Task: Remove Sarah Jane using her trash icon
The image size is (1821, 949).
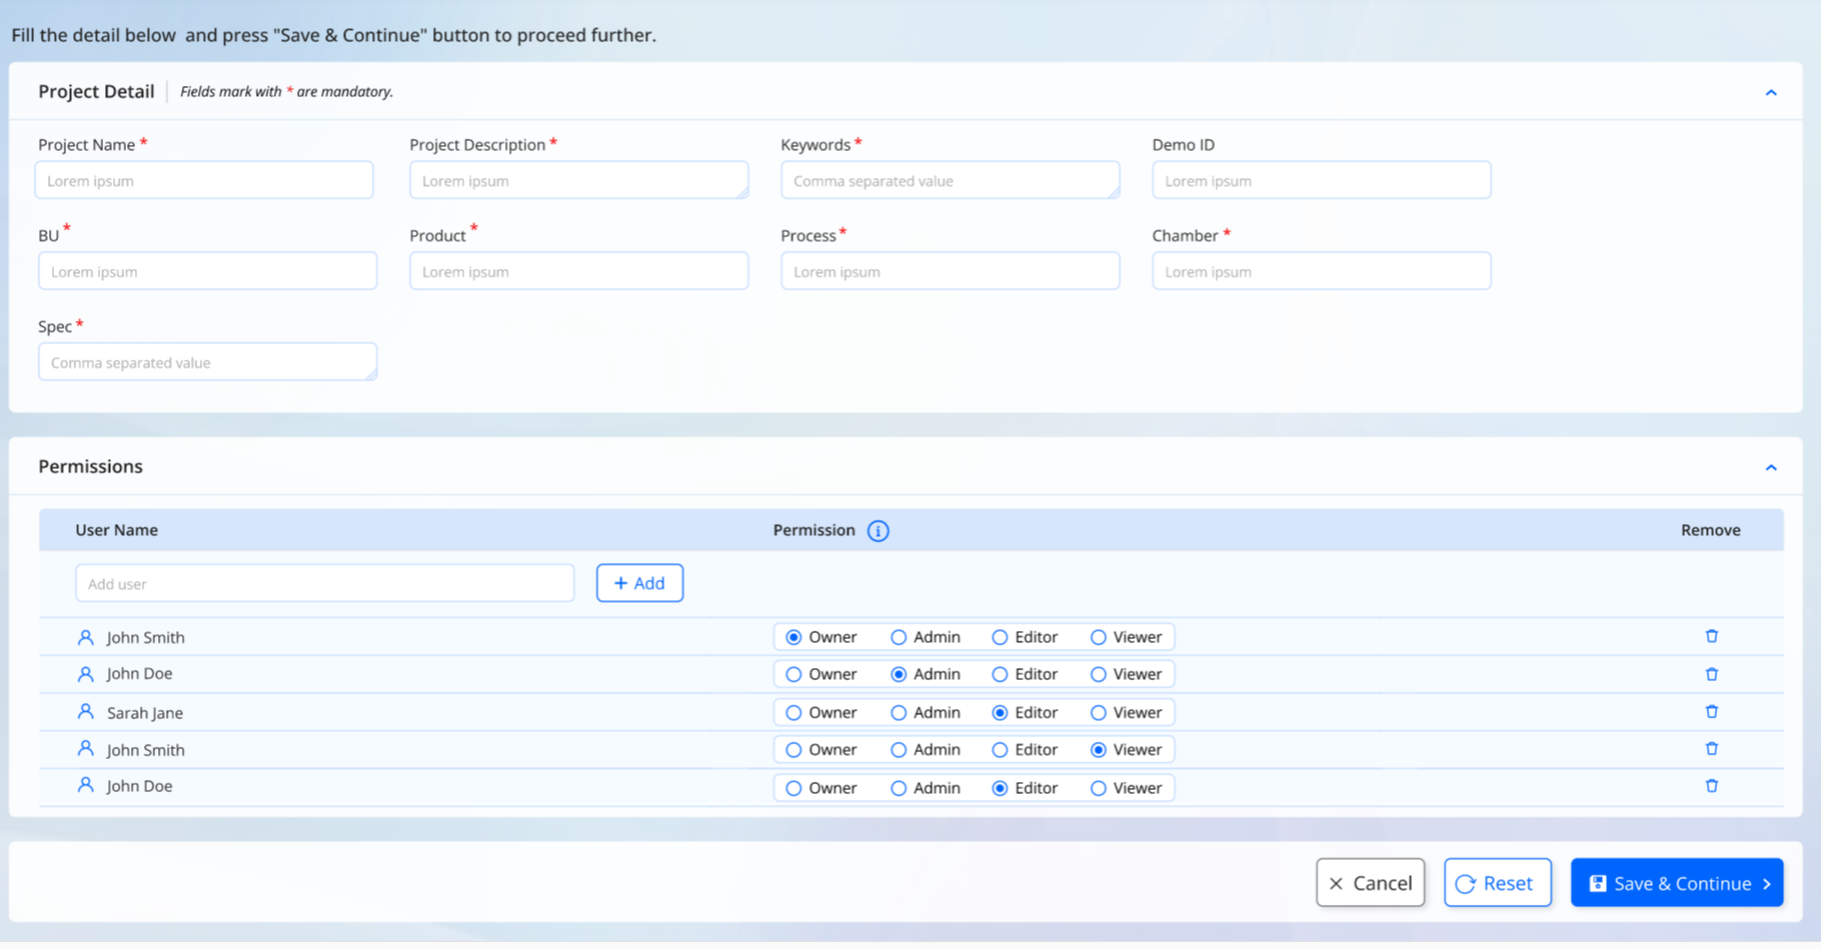Action: [1711, 712]
